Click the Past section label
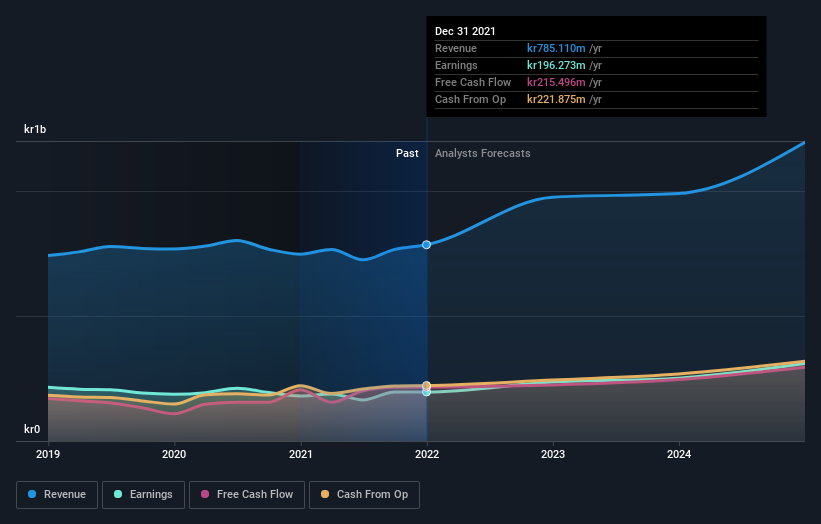The width and height of the screenshot is (821, 524). 407,153
